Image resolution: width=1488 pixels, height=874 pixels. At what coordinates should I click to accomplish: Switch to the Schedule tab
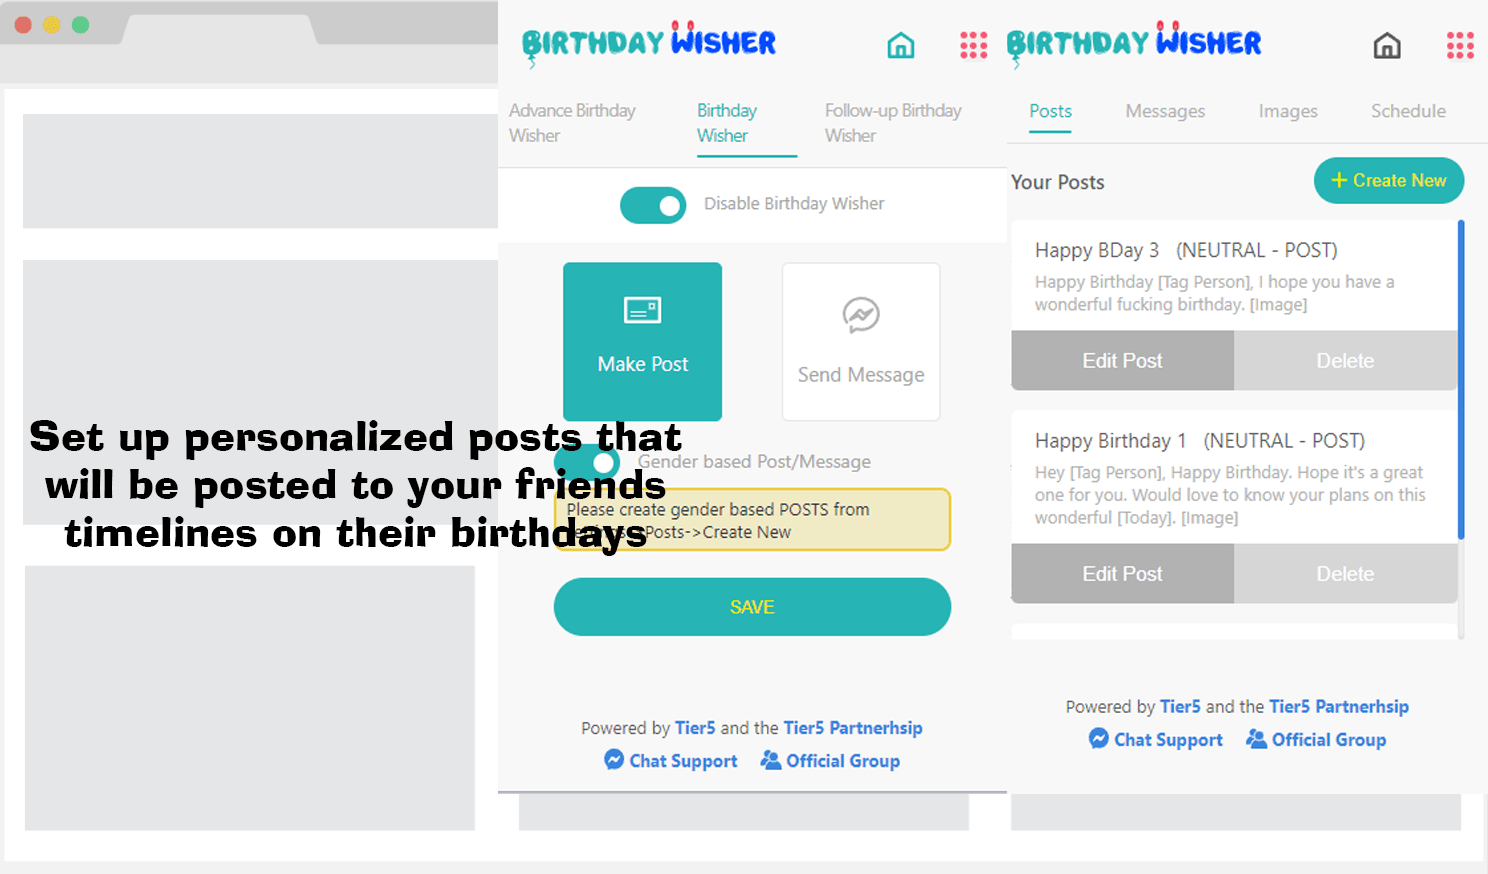pyautogui.click(x=1407, y=111)
